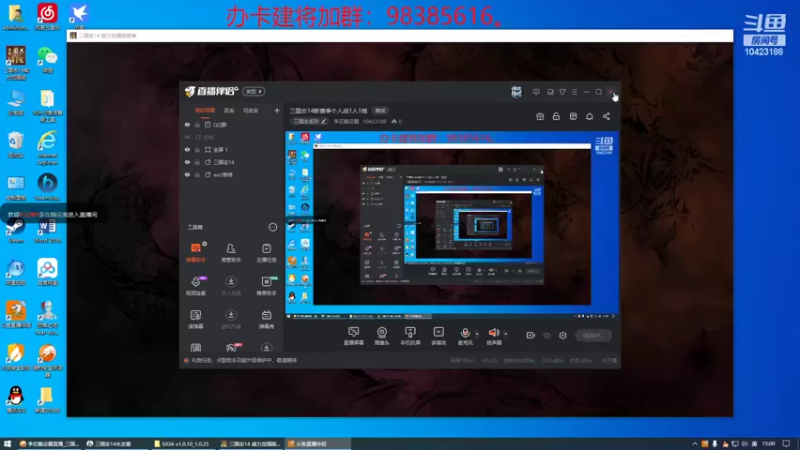800x450 pixels.
Task: Open the action center in system tray
Action: coord(786,444)
